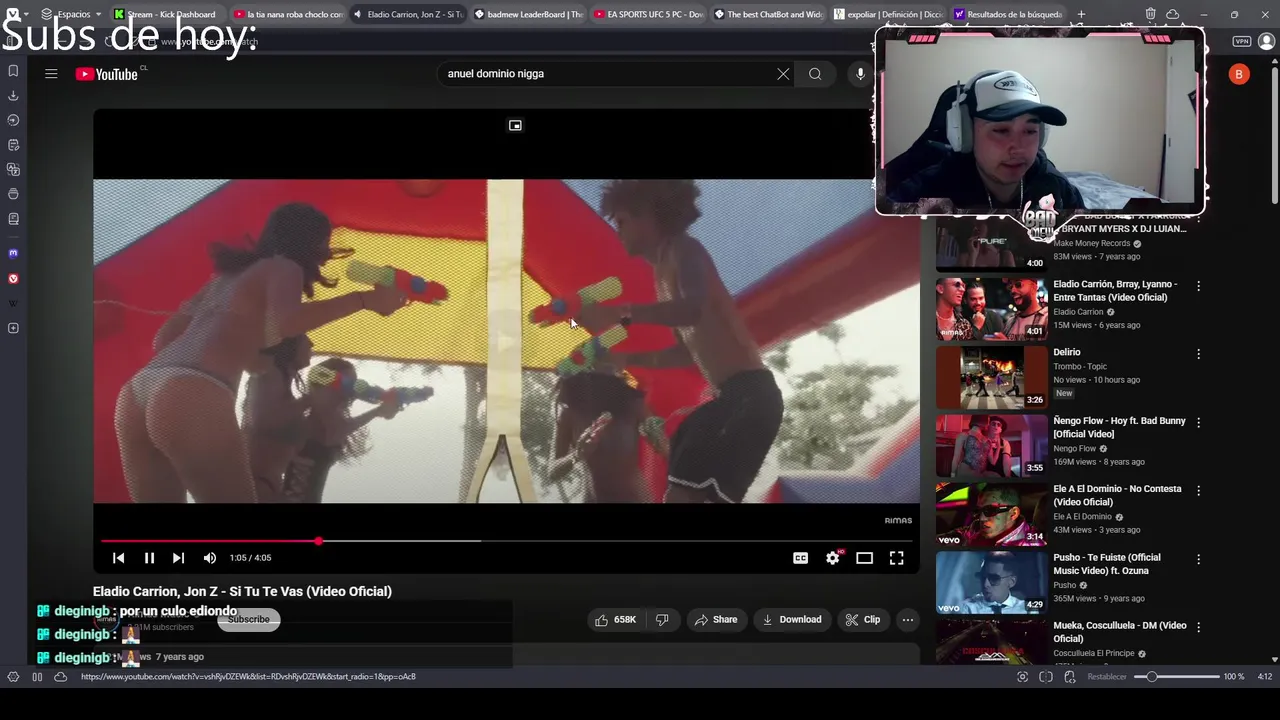Open sidebar settings gear at bottom left
This screenshot has width=1280, height=720.
[x=13, y=677]
